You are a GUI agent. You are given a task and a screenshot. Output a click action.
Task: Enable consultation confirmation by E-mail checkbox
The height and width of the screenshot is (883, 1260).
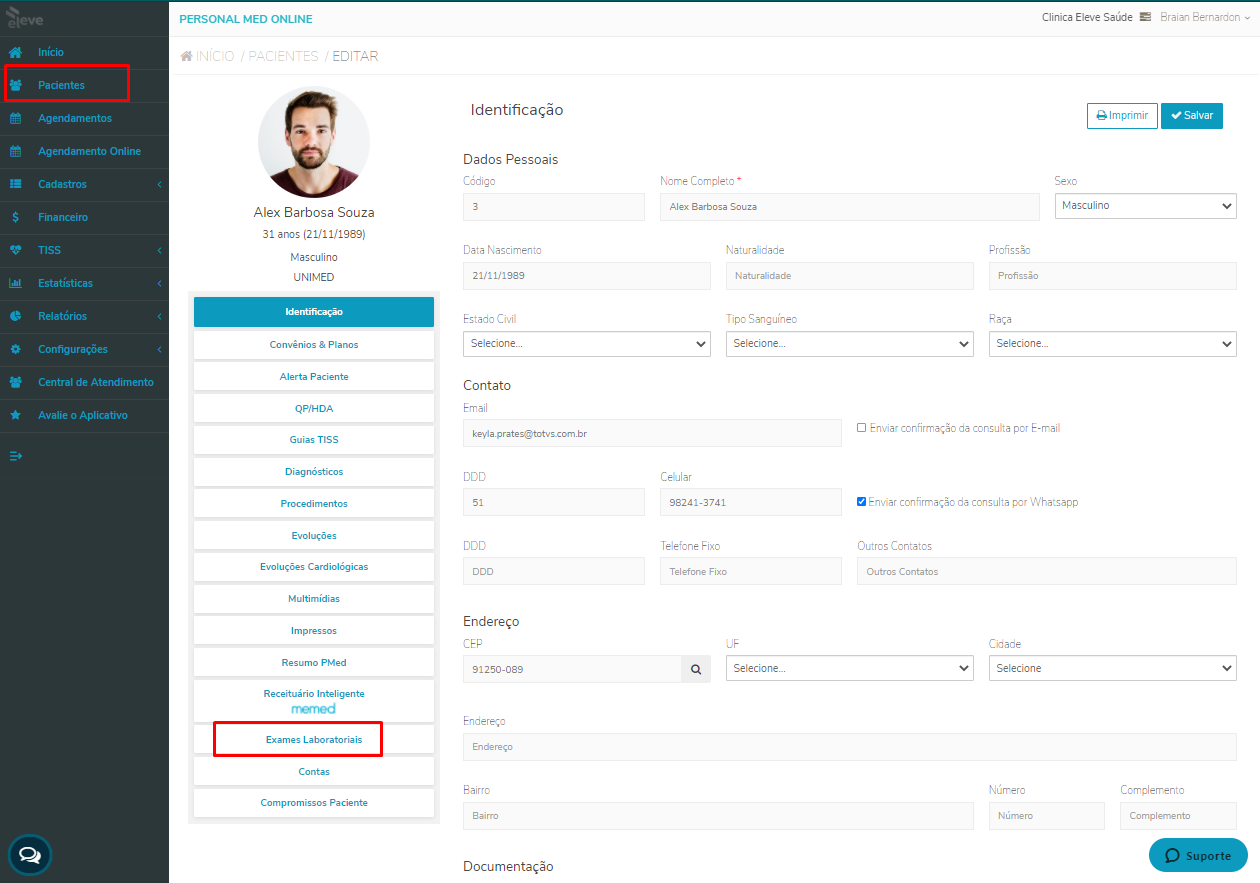coord(862,428)
